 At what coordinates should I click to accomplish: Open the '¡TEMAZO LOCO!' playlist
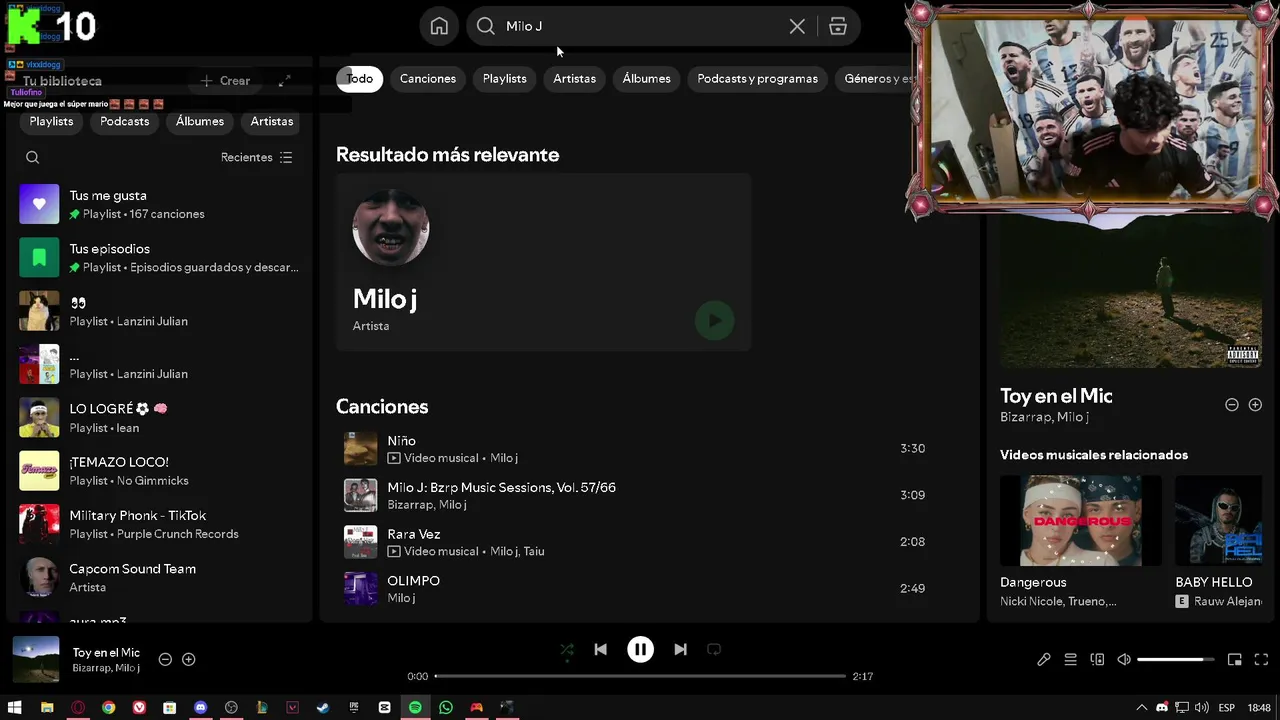click(160, 470)
